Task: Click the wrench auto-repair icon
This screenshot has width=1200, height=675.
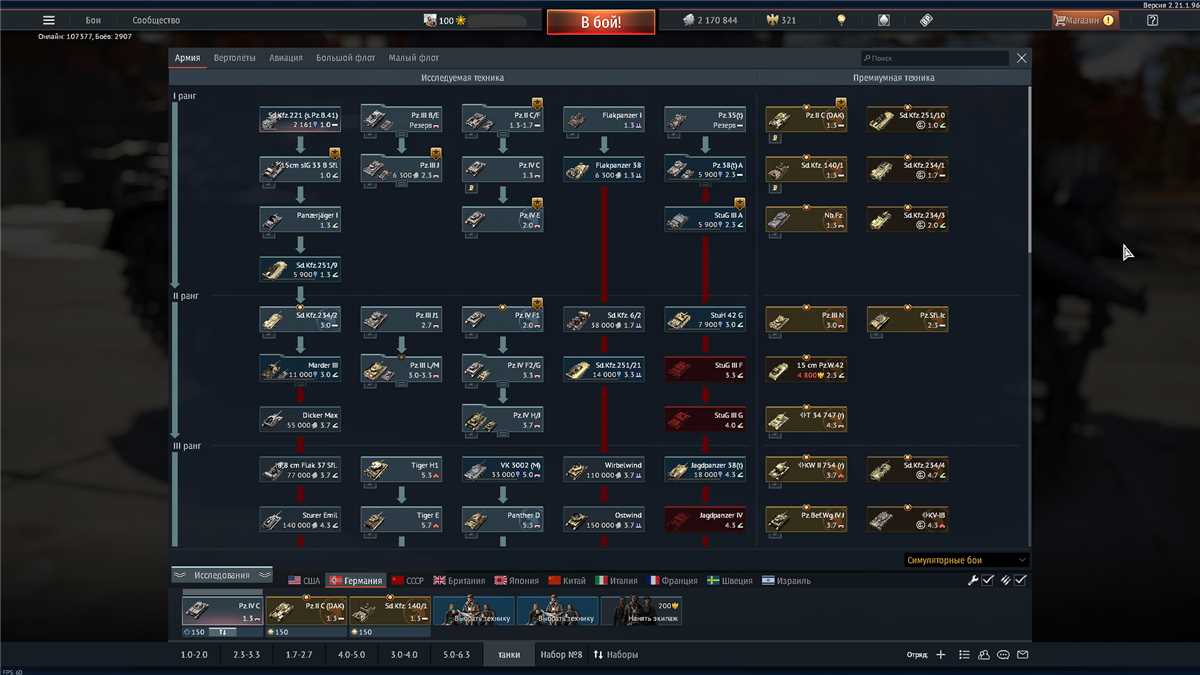Action: tap(972, 580)
